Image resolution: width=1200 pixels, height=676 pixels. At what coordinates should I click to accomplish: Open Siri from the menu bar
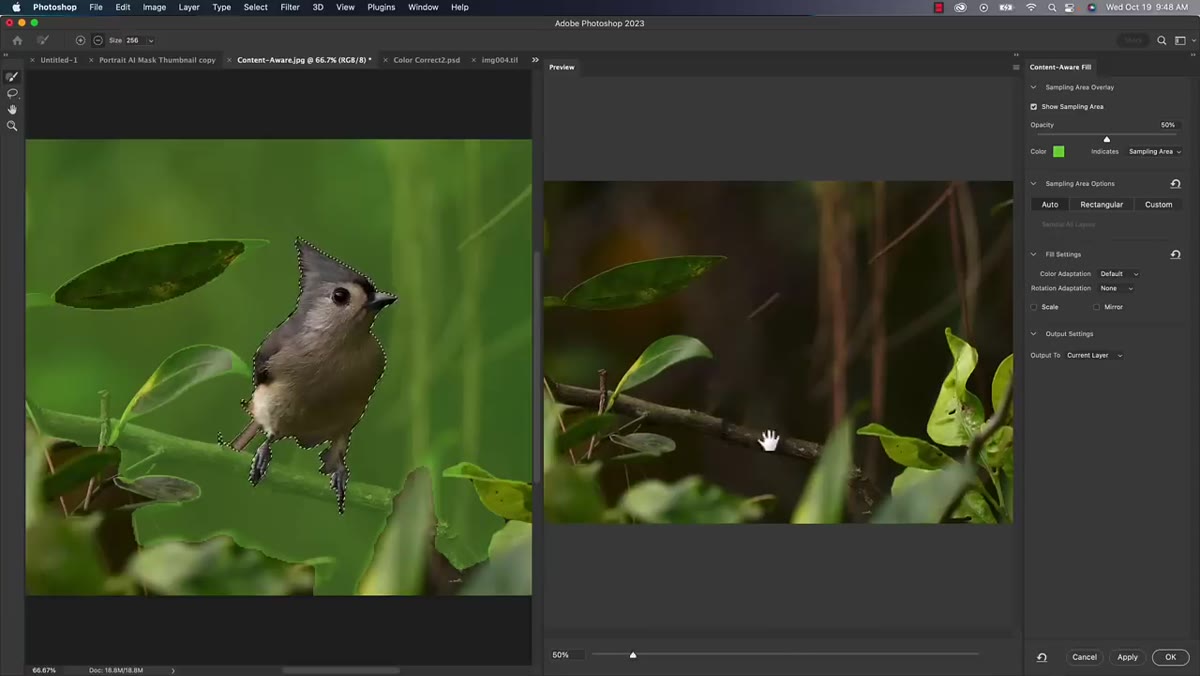[1092, 7]
